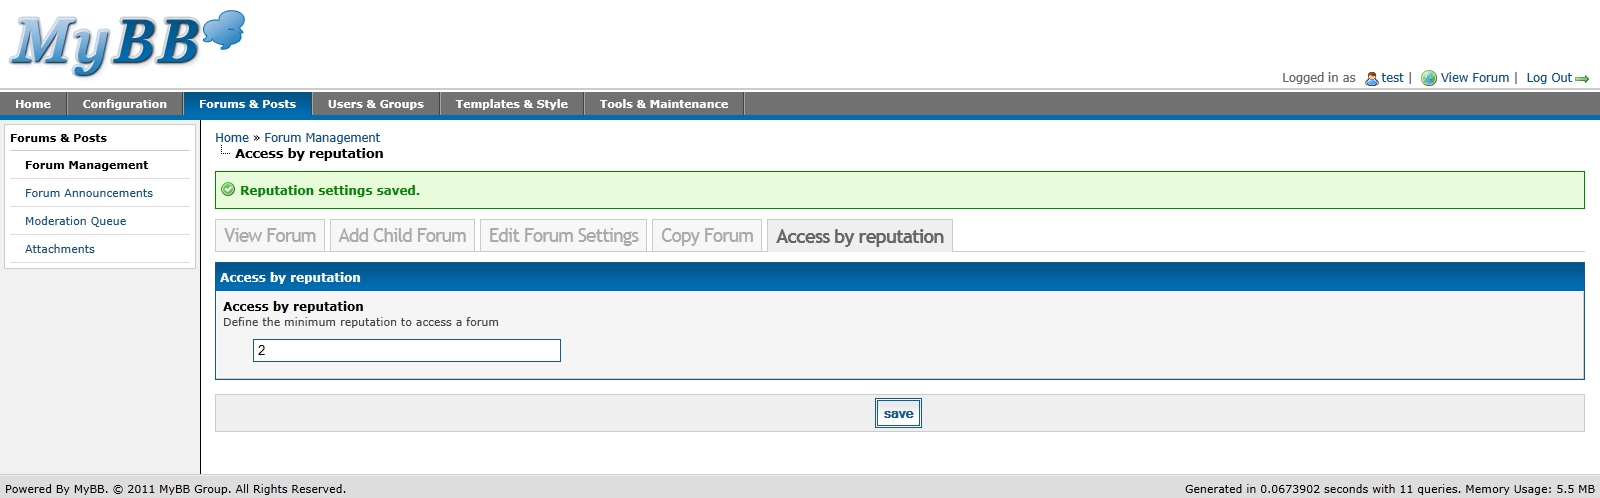Switch to the Copy Forum tab
The height and width of the screenshot is (498, 1600).
tap(707, 236)
